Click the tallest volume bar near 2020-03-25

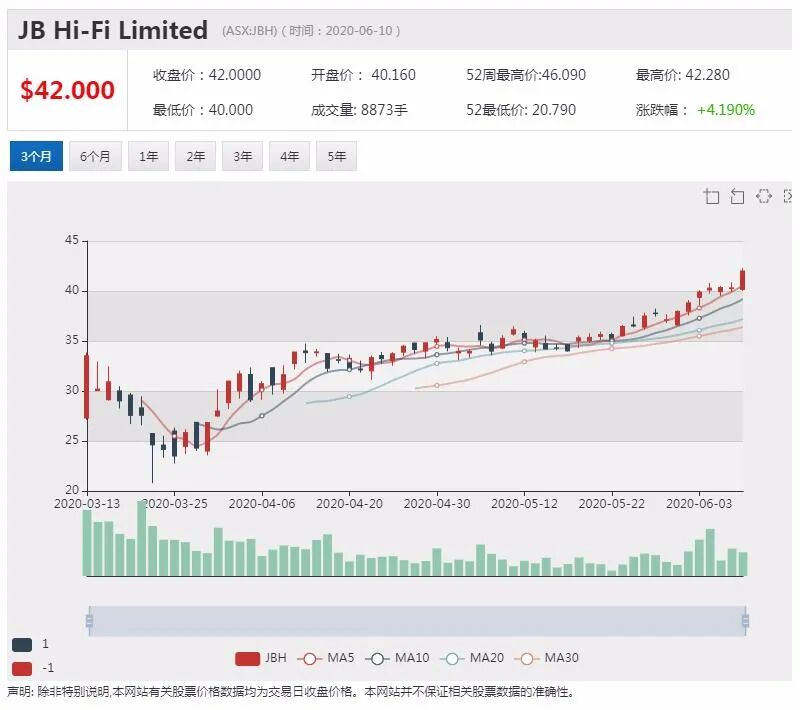[x=142, y=539]
